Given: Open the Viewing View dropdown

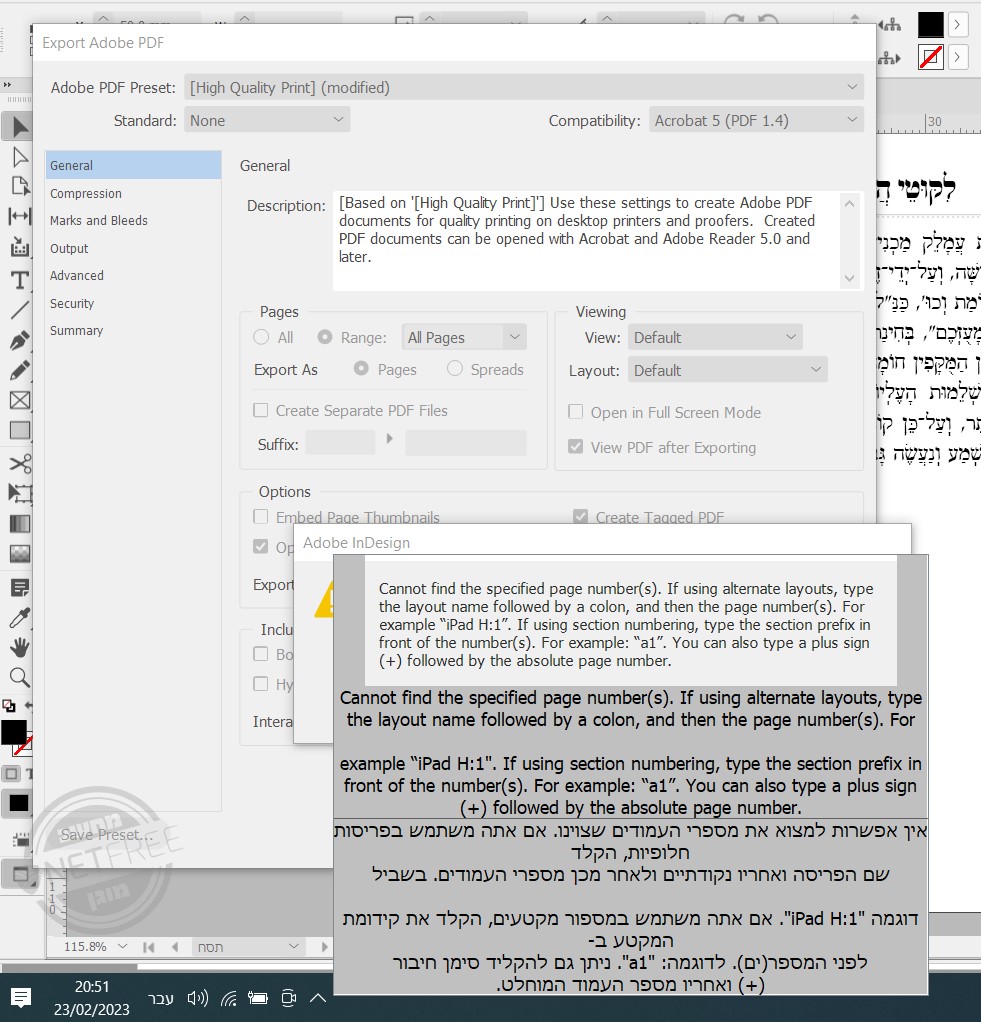Looking at the screenshot, I should click(x=715, y=337).
